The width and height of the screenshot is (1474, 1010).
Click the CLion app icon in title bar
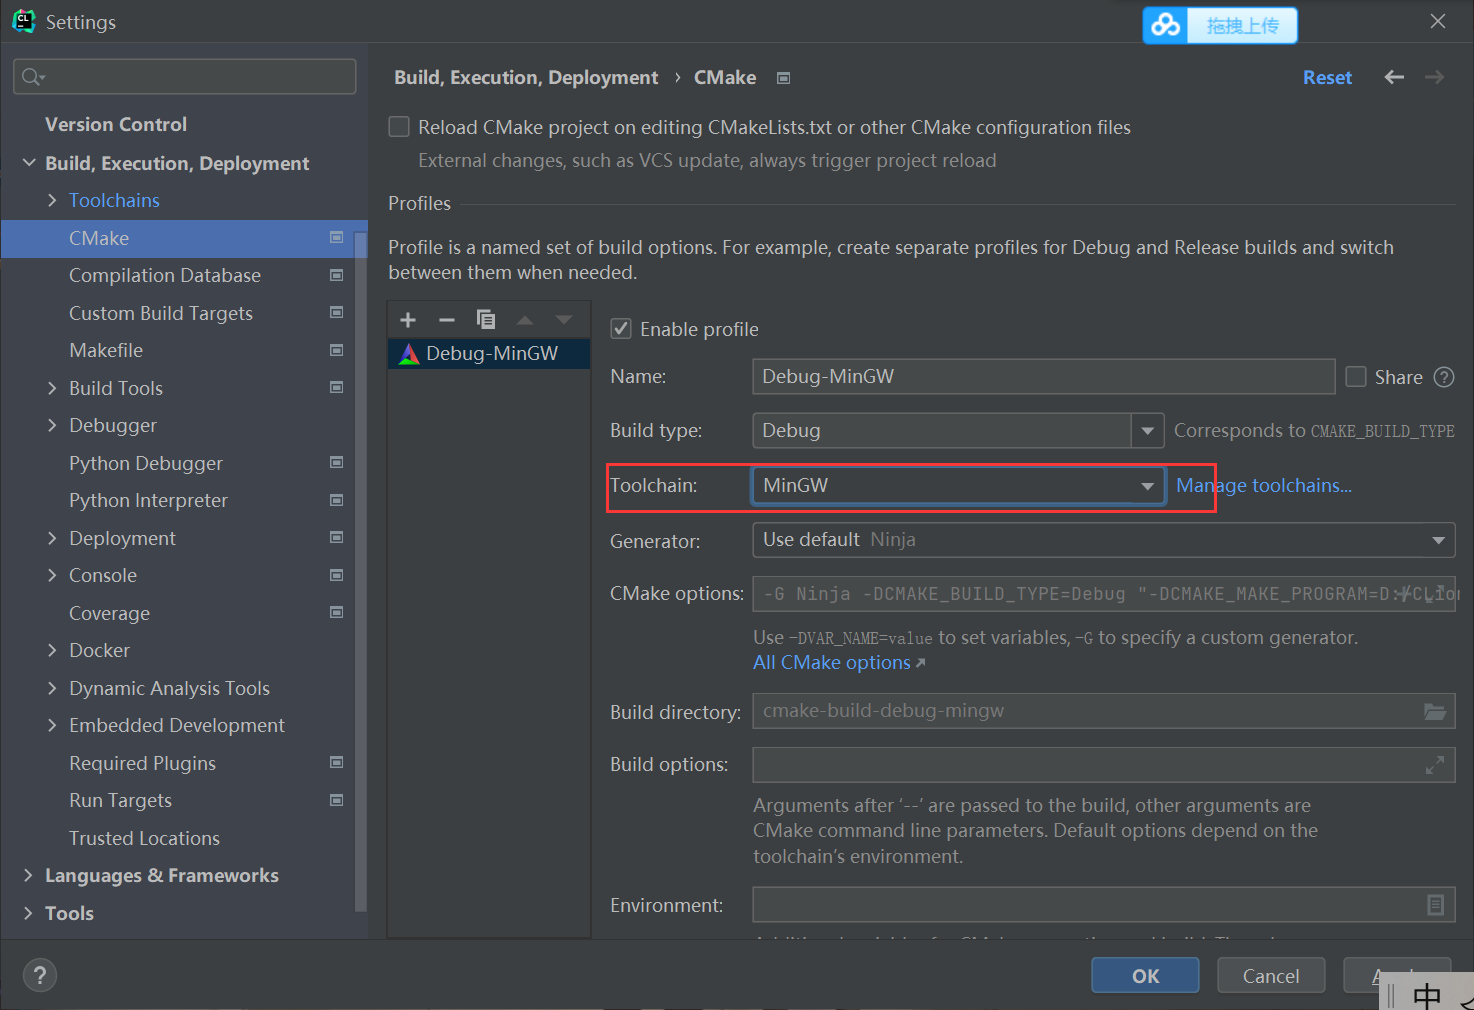[23, 21]
